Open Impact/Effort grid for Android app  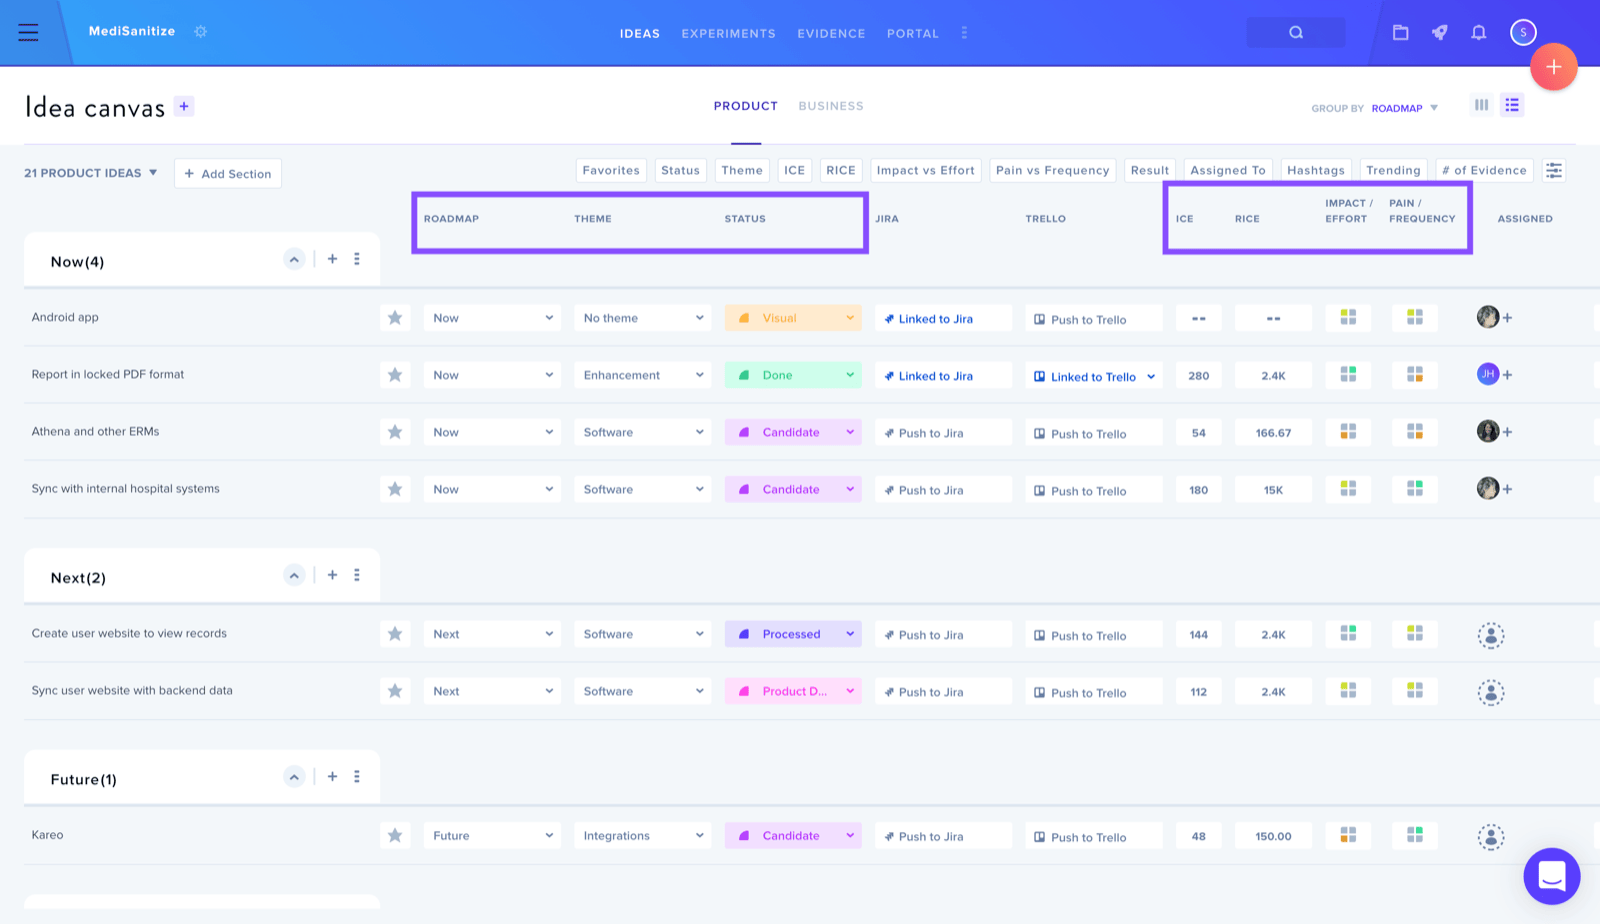[x=1348, y=317]
